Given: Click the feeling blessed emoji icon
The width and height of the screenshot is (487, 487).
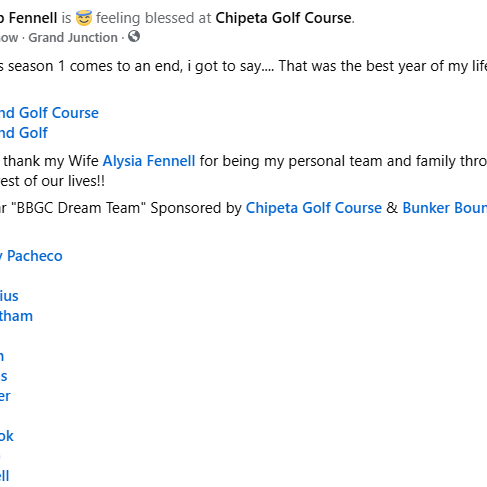Looking at the screenshot, I should pos(84,18).
